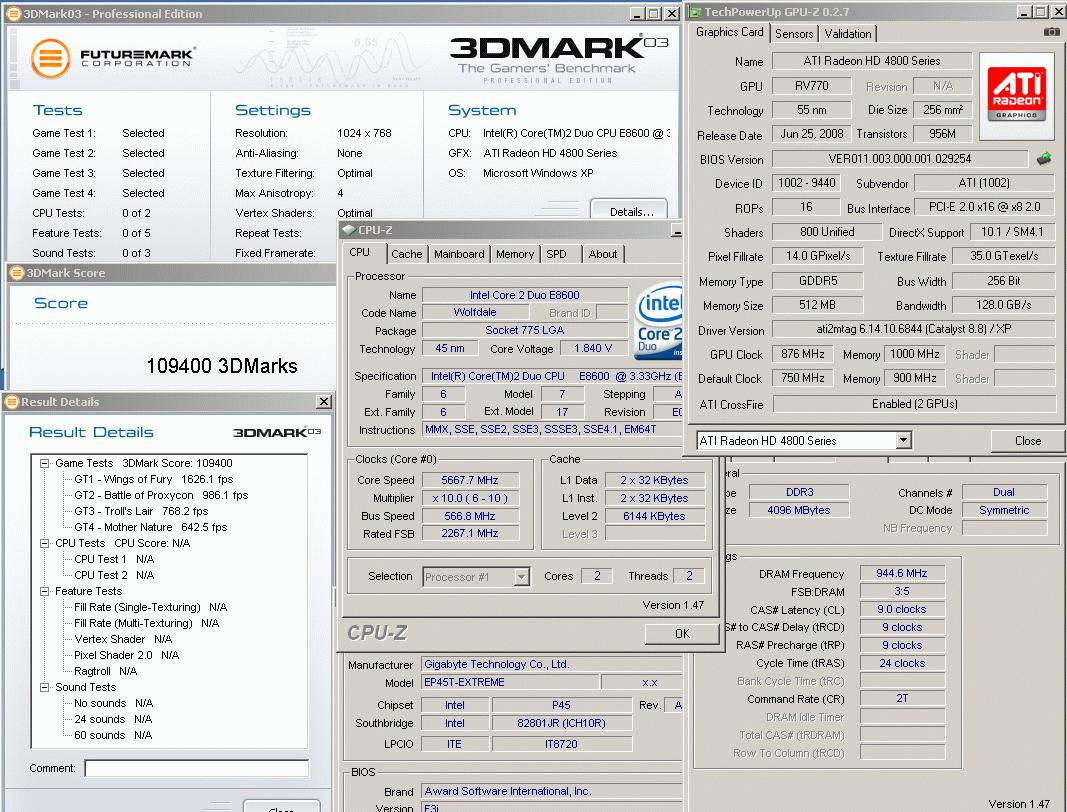Click the DRAM Frequency 944.6 MHz value
This screenshot has width=1067, height=812.
(x=902, y=573)
